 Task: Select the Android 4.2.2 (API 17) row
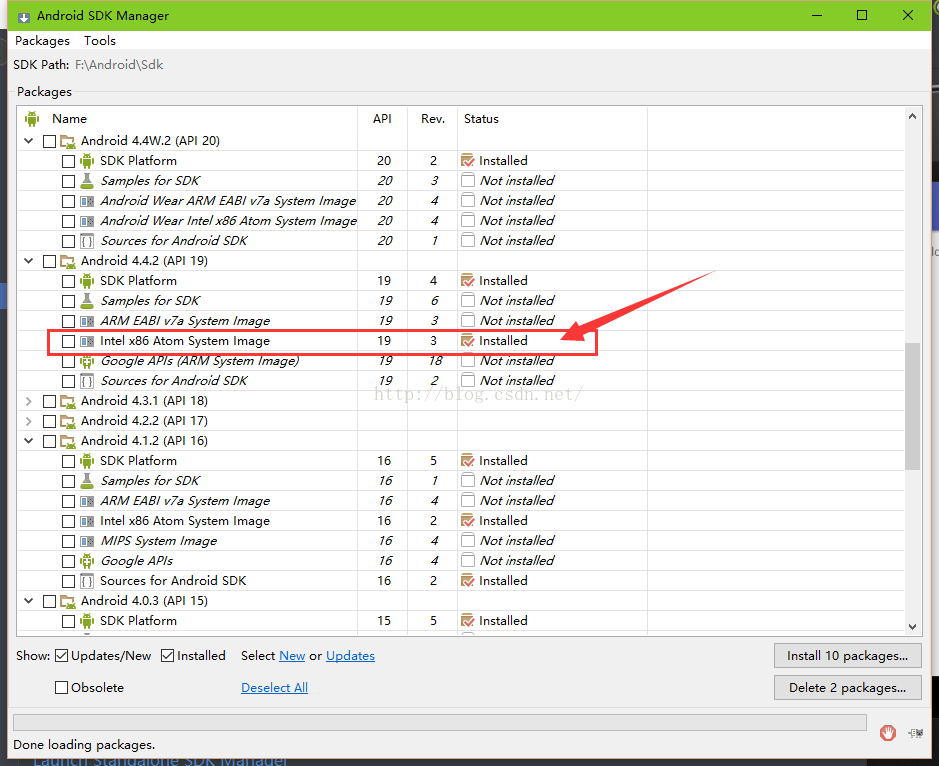(461, 421)
